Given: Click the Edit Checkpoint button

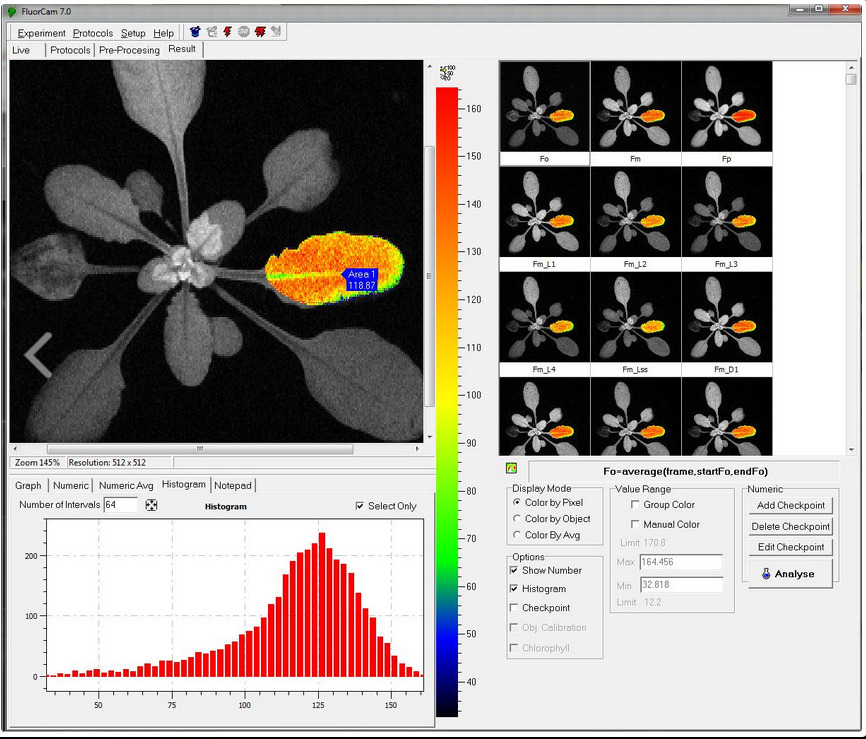Looking at the screenshot, I should 790,547.
